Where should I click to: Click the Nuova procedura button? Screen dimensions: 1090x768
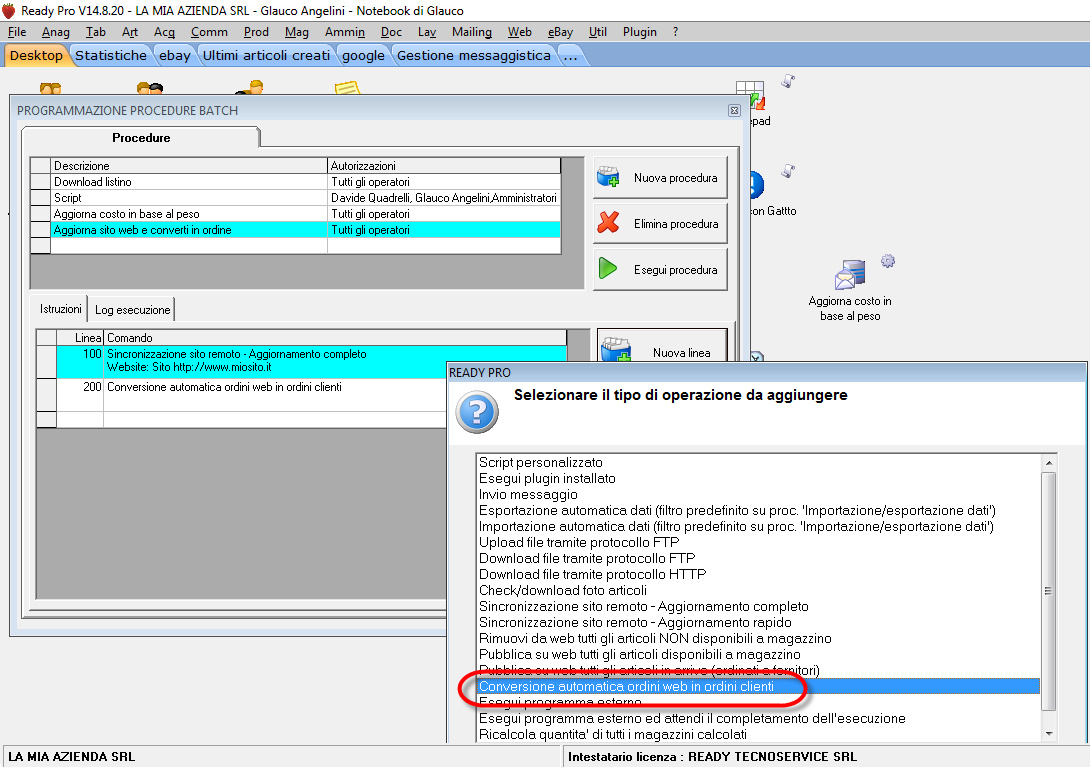pyautogui.click(x=660, y=178)
